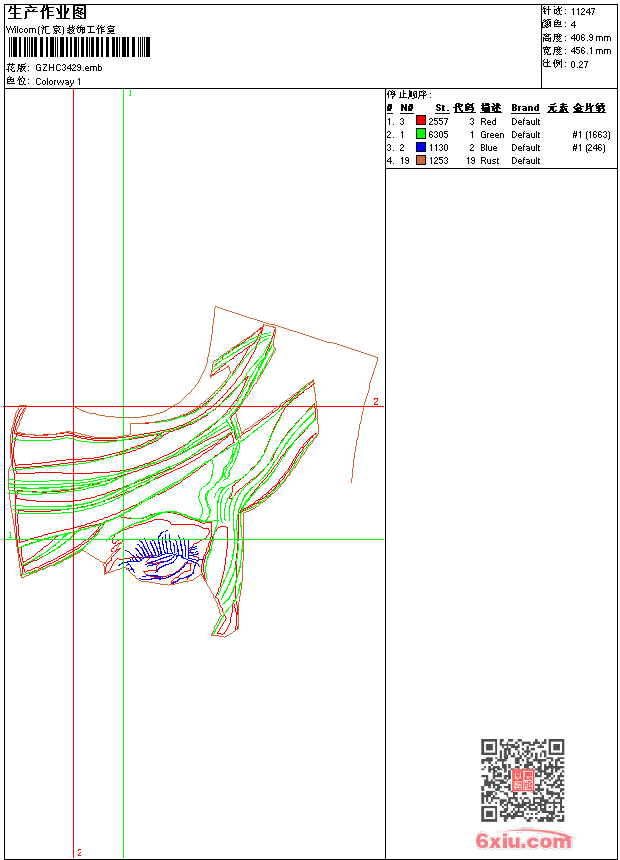Image resolution: width=620 pixels, height=860 pixels.
Task: Click the green marker 1 atop vertical guide
Action: (x=130, y=93)
